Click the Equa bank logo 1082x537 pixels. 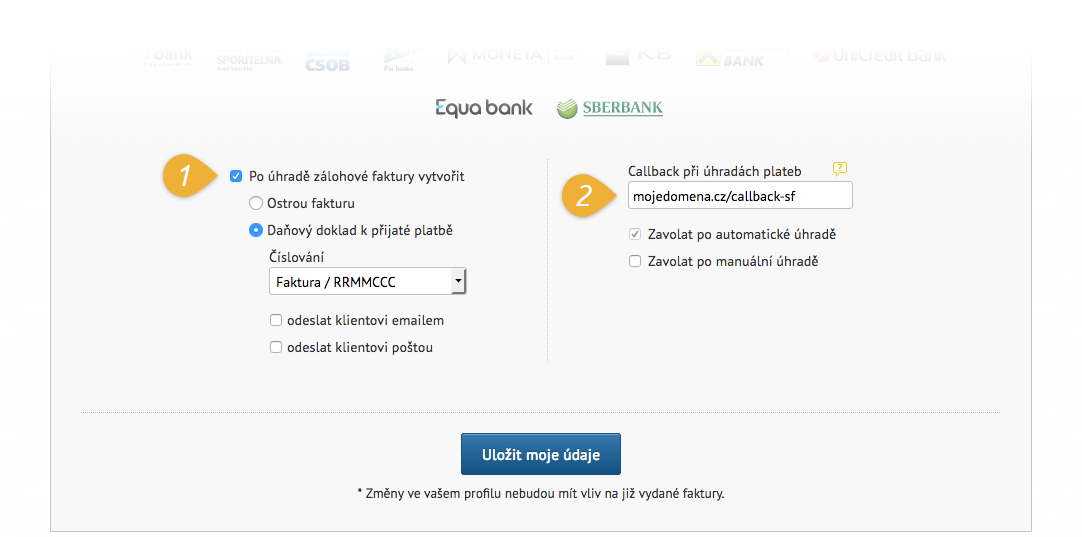tap(484, 108)
